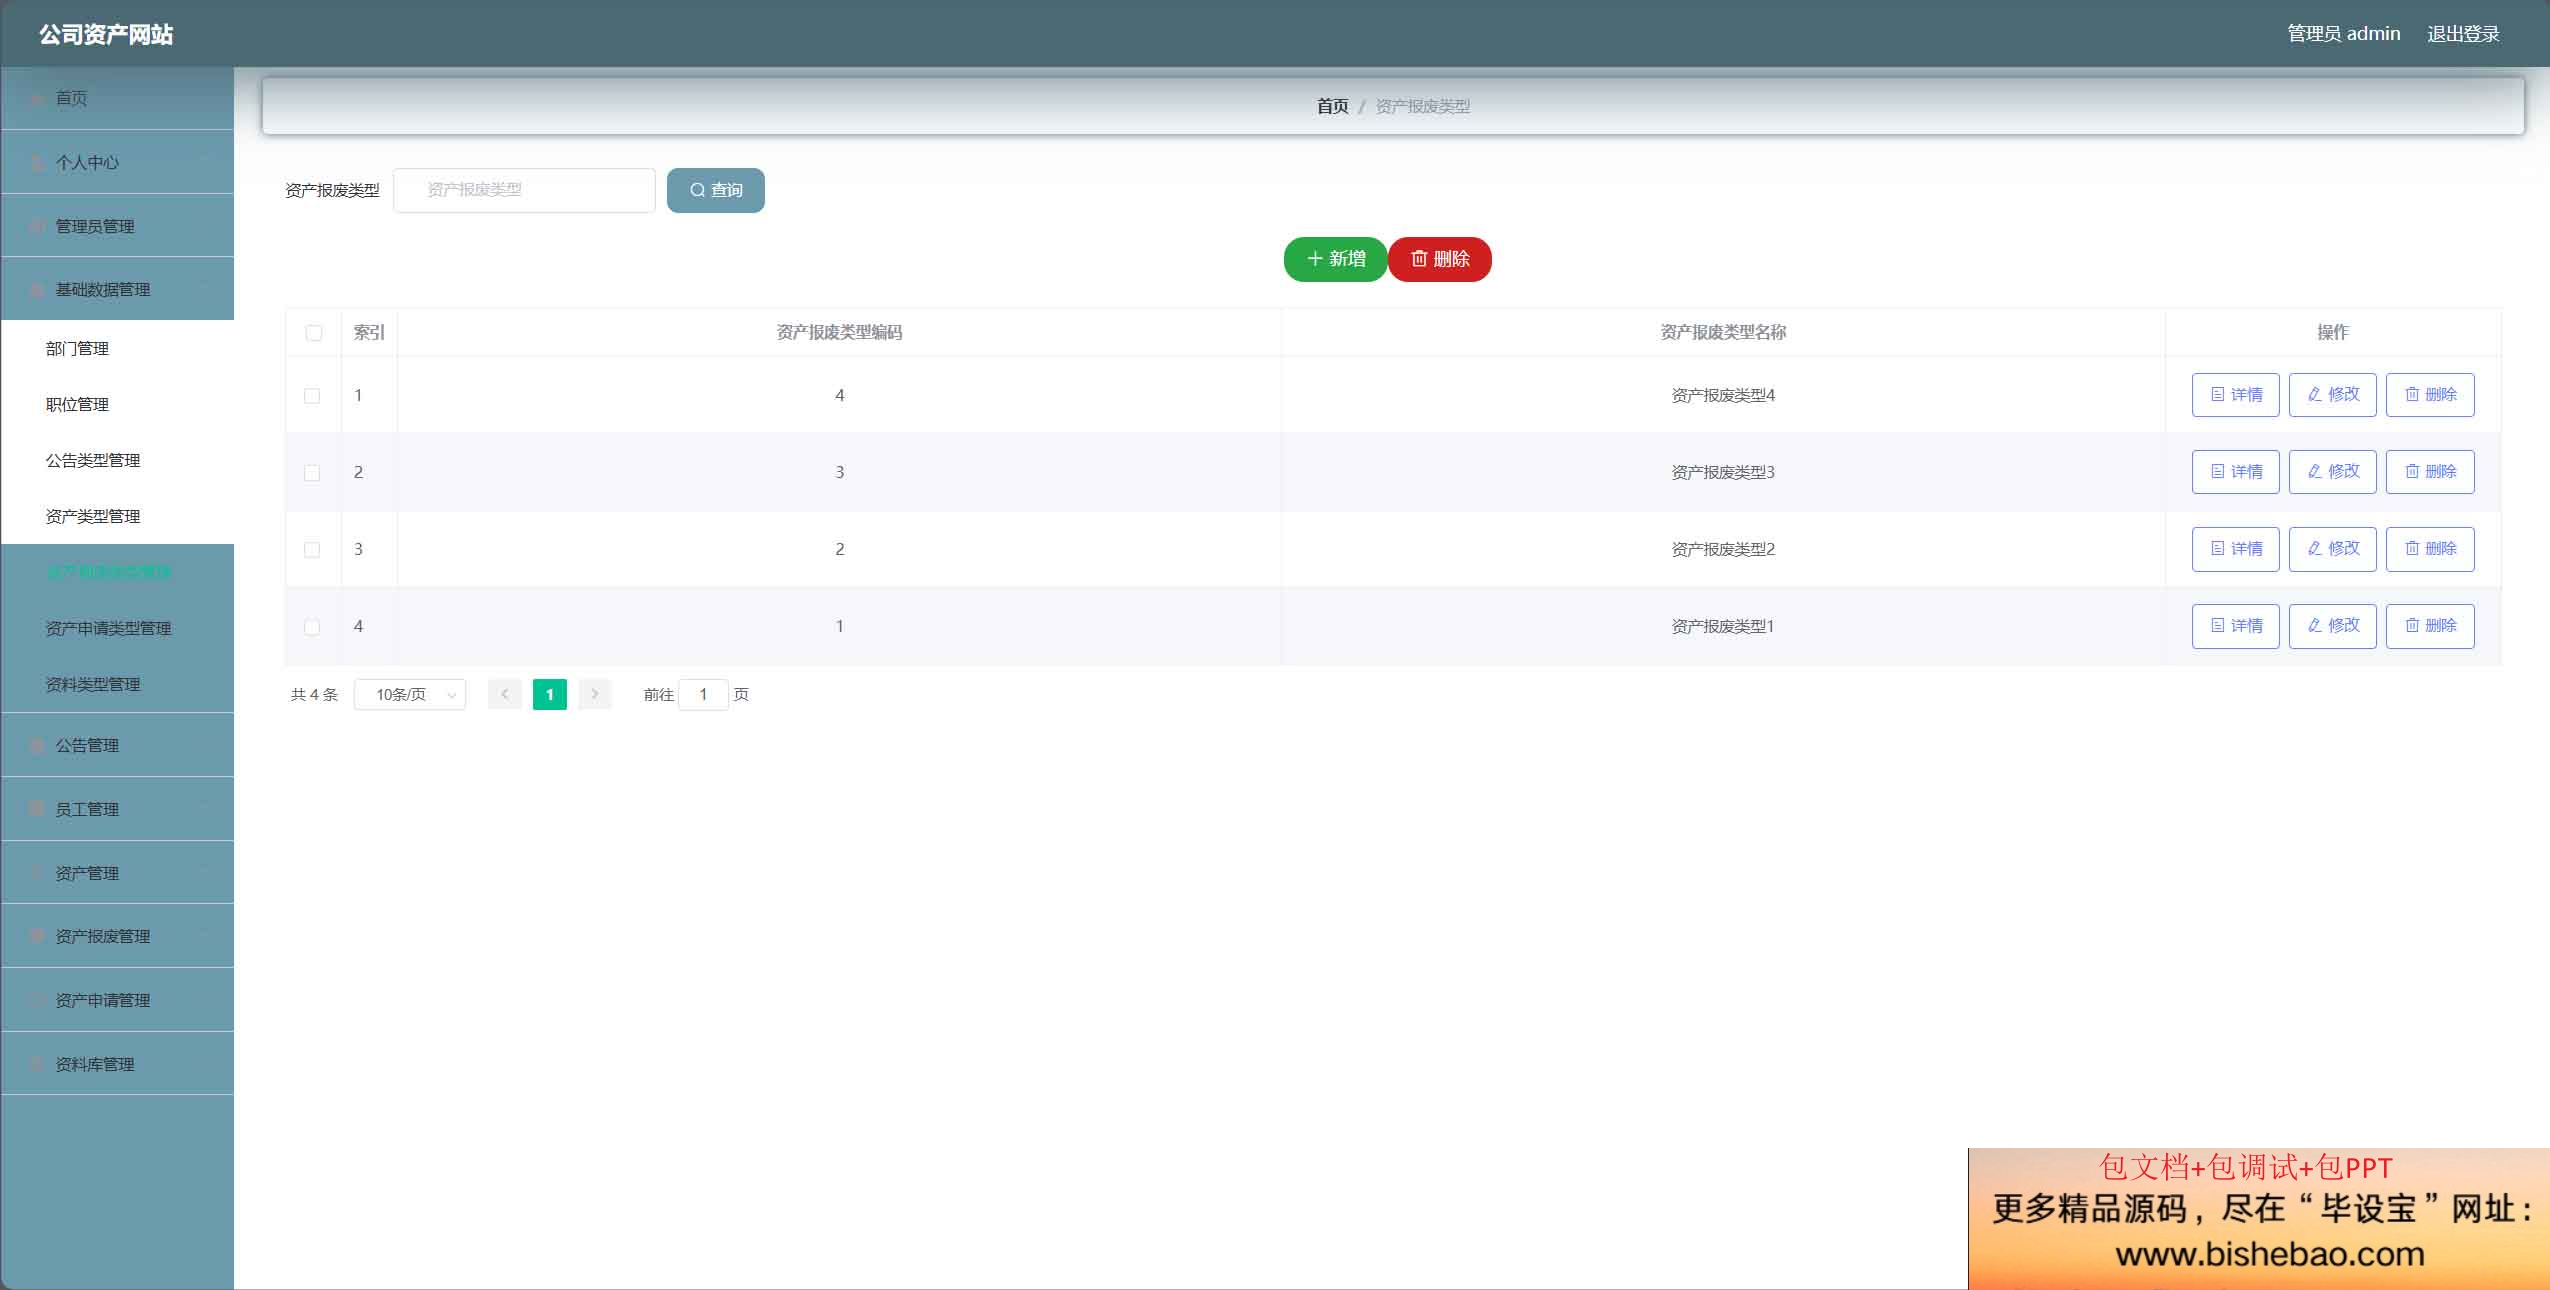Open details for 资产报废类型4 row

click(x=2235, y=395)
